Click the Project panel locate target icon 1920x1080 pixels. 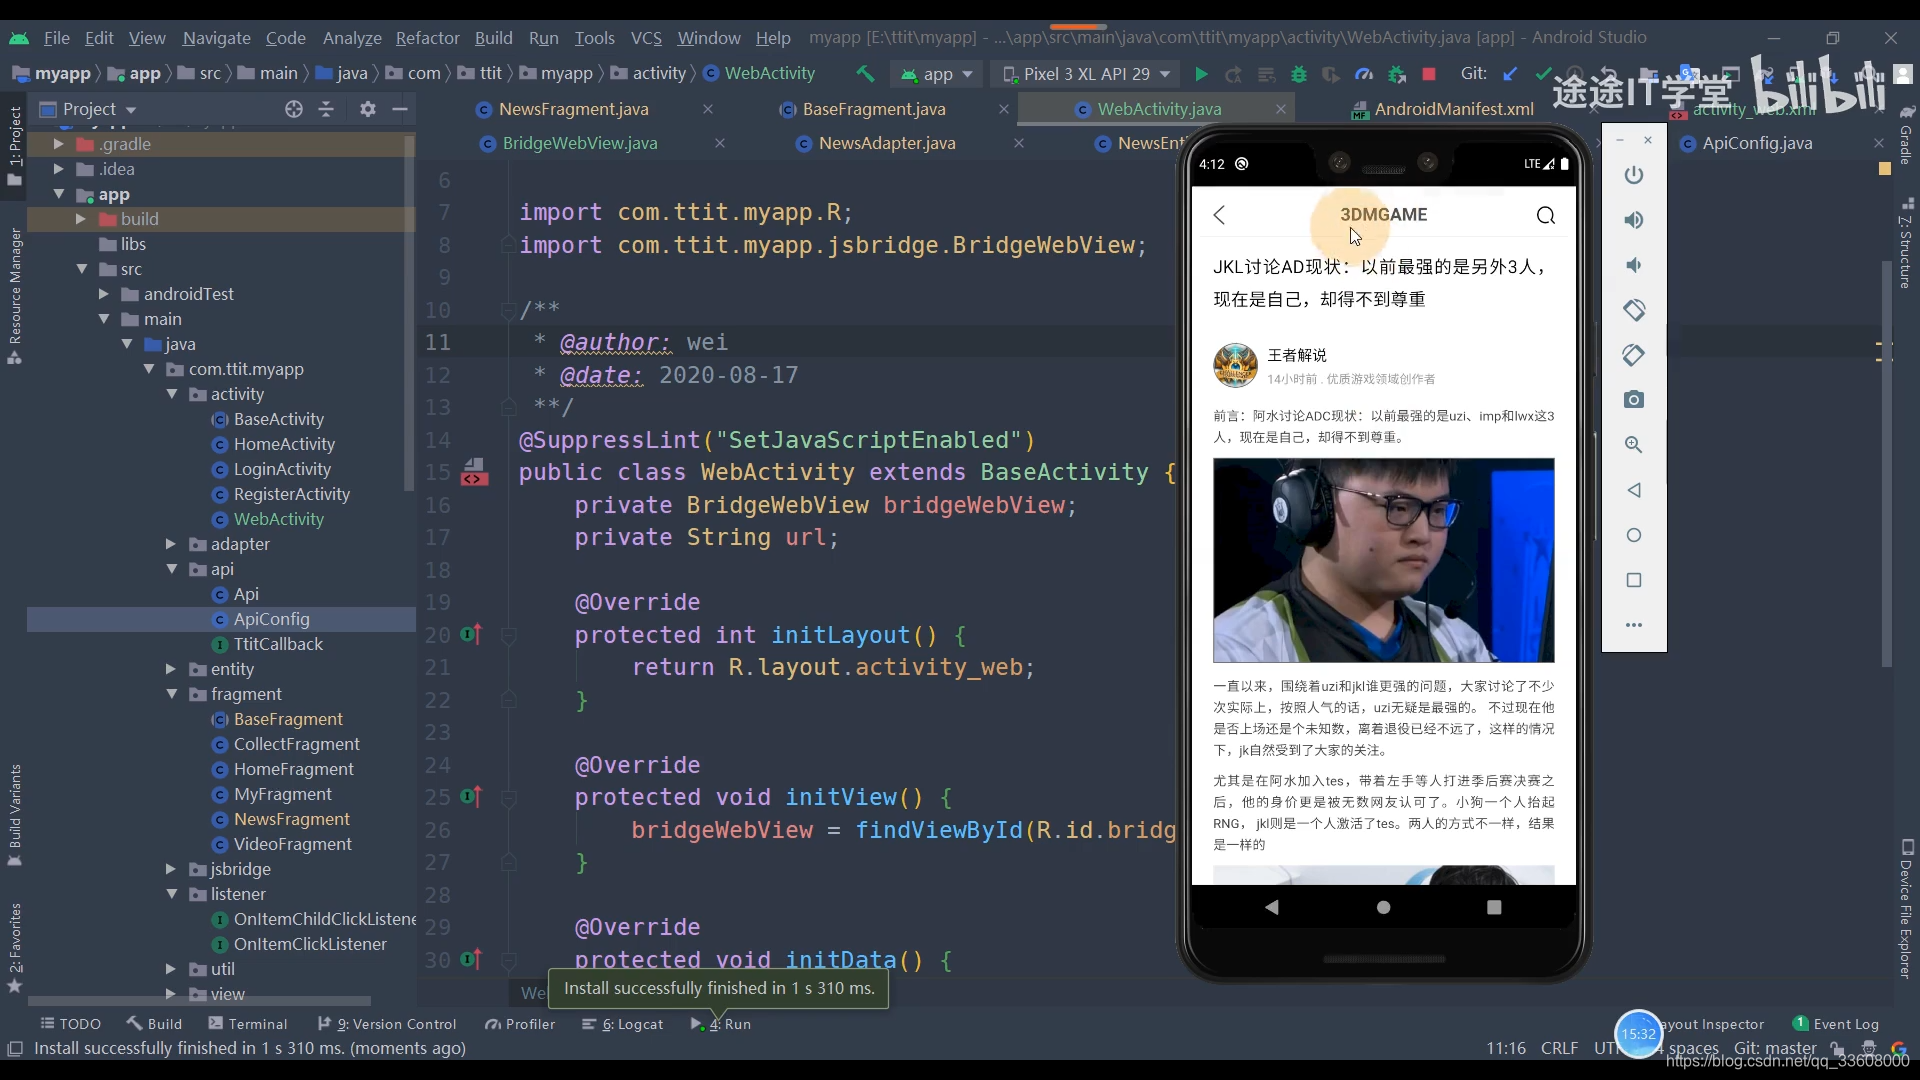tap(294, 109)
